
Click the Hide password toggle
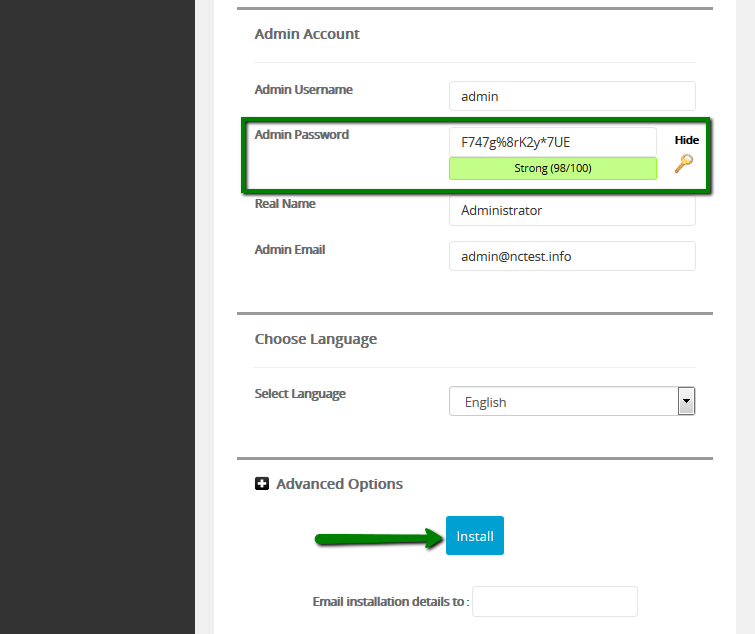point(686,140)
